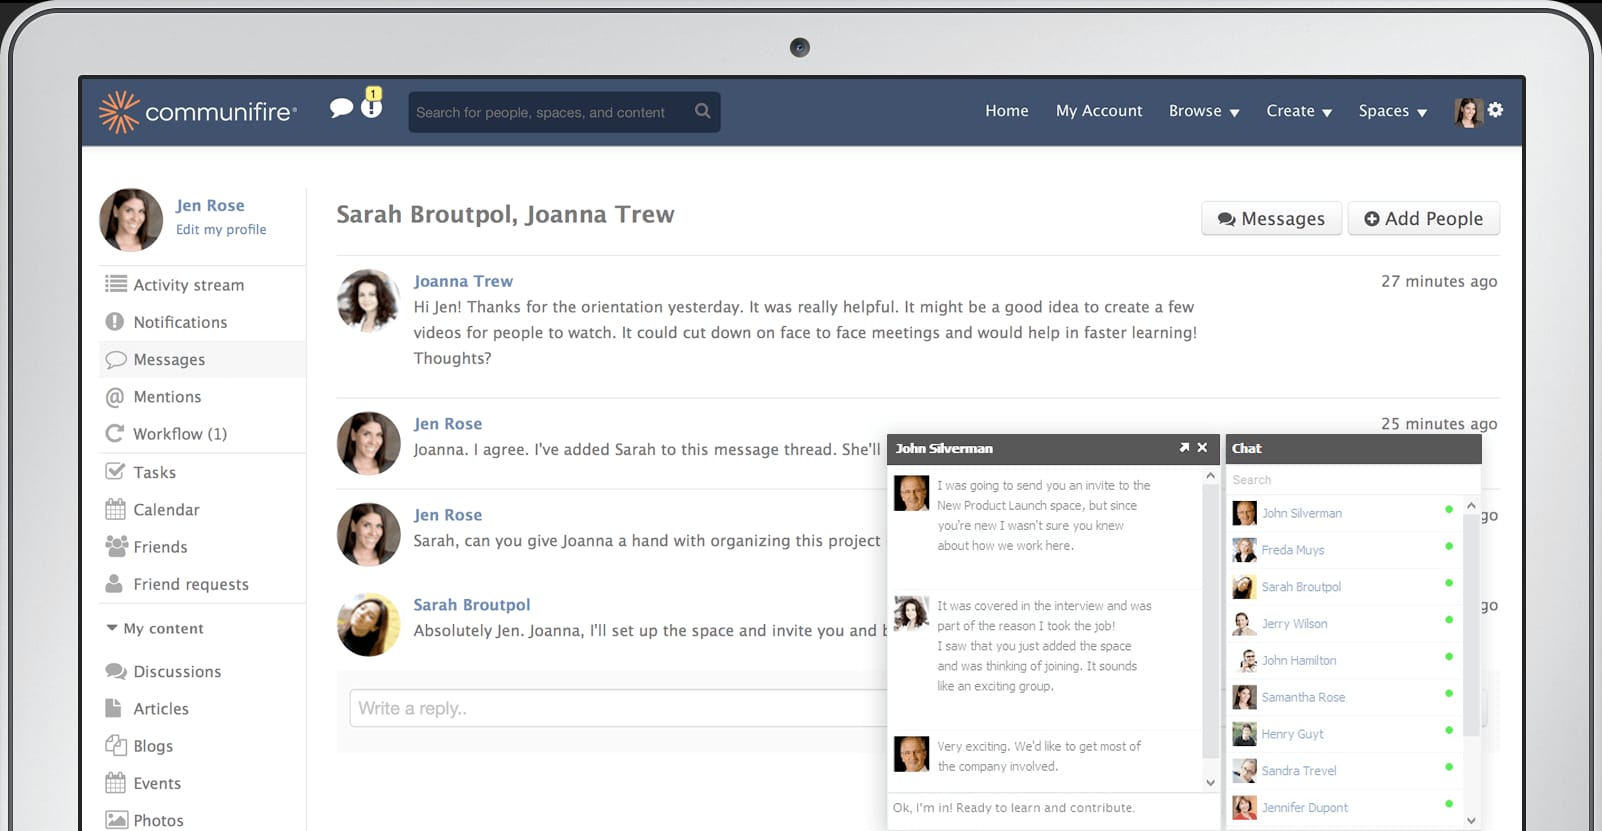Screen dimensions: 1602x831
Task: Open the chat bubble icon in header
Action: click(x=342, y=107)
